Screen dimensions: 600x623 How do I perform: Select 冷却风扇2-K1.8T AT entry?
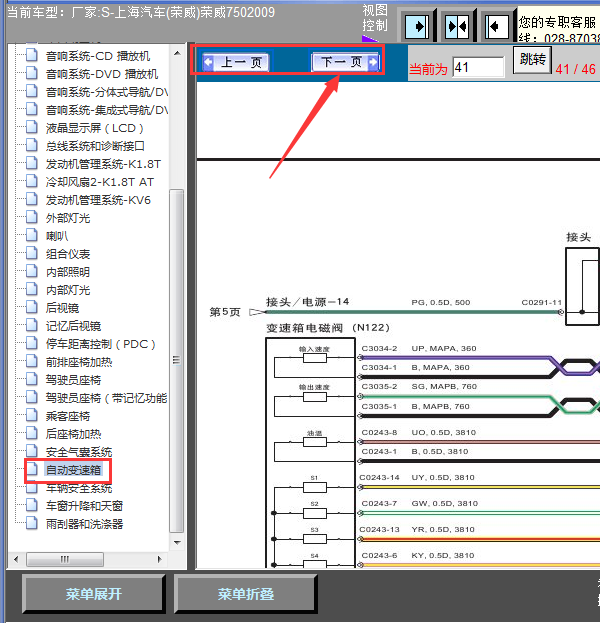[100, 182]
